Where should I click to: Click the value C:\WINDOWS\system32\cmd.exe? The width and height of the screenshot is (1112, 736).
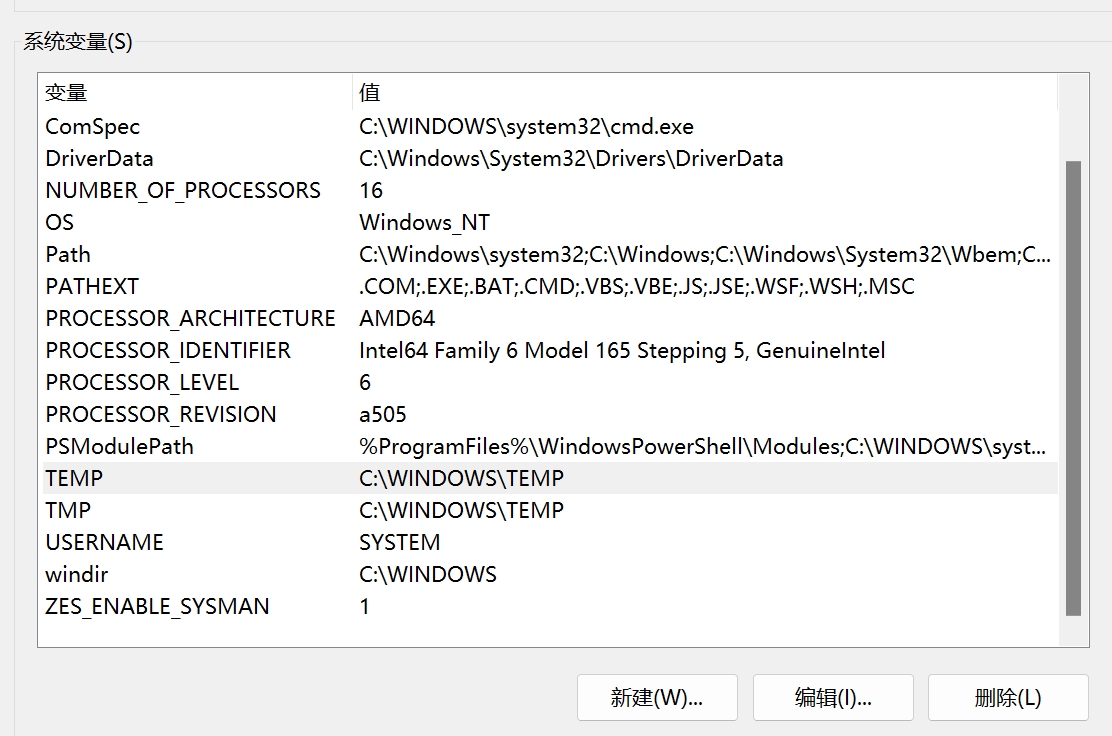pyautogui.click(x=526, y=126)
